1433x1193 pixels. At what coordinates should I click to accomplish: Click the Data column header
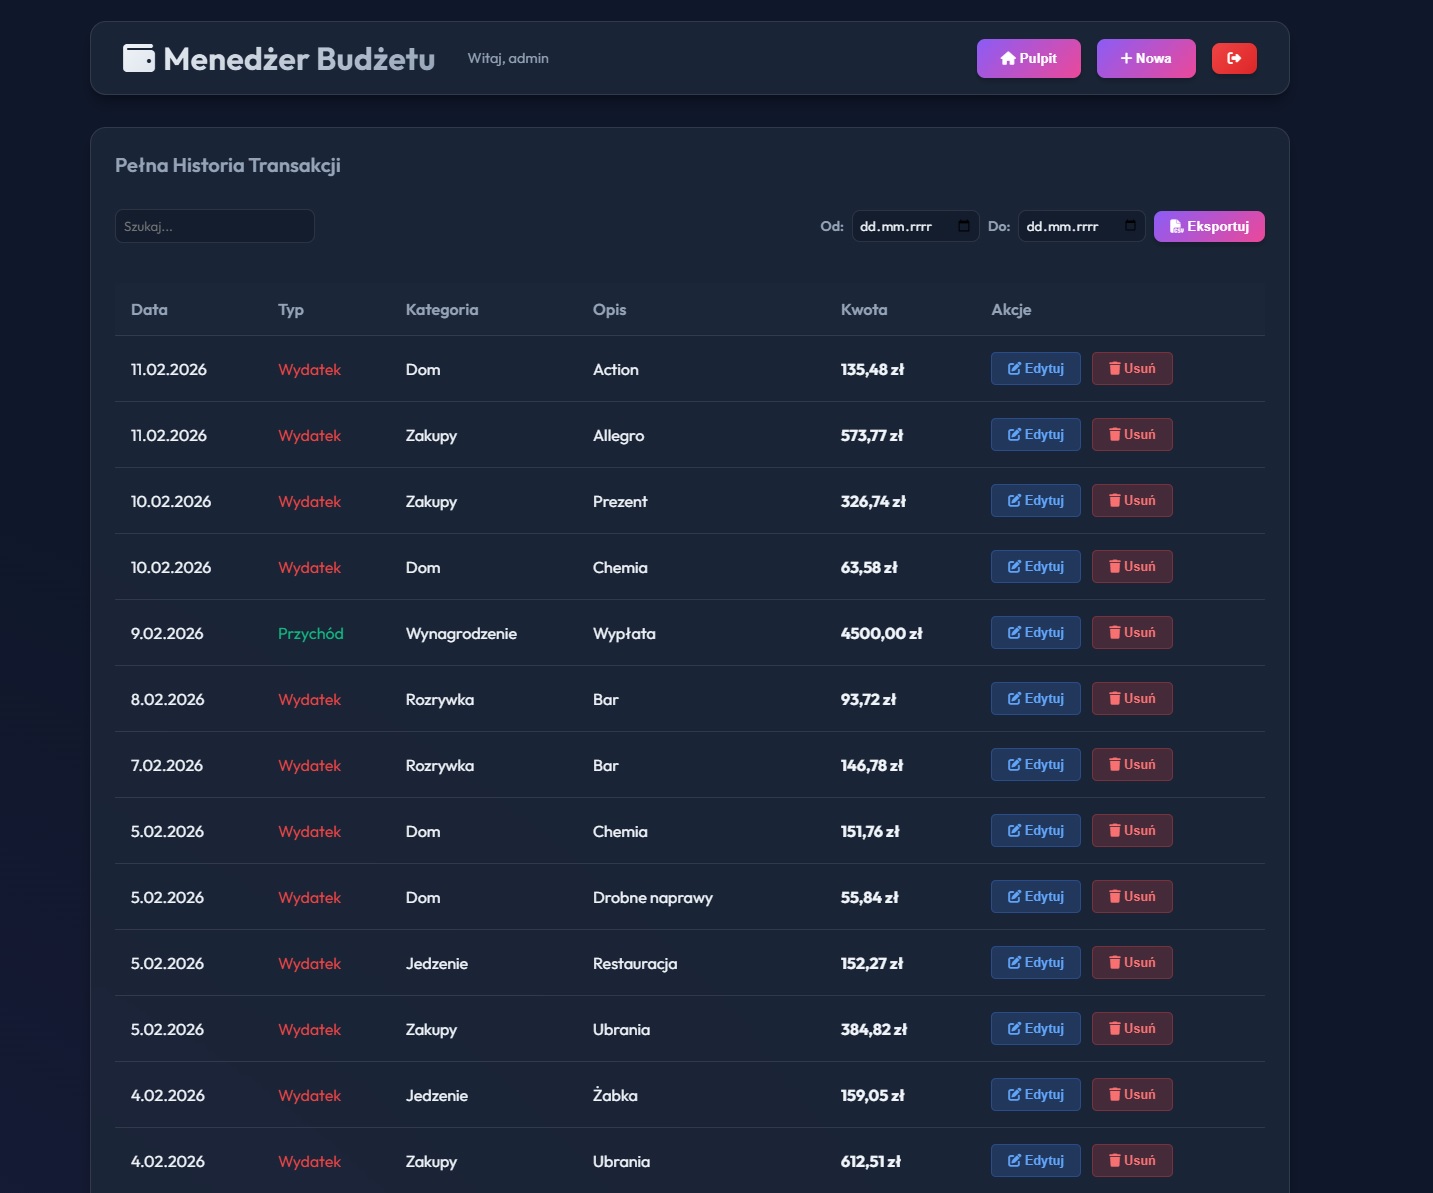coord(149,309)
